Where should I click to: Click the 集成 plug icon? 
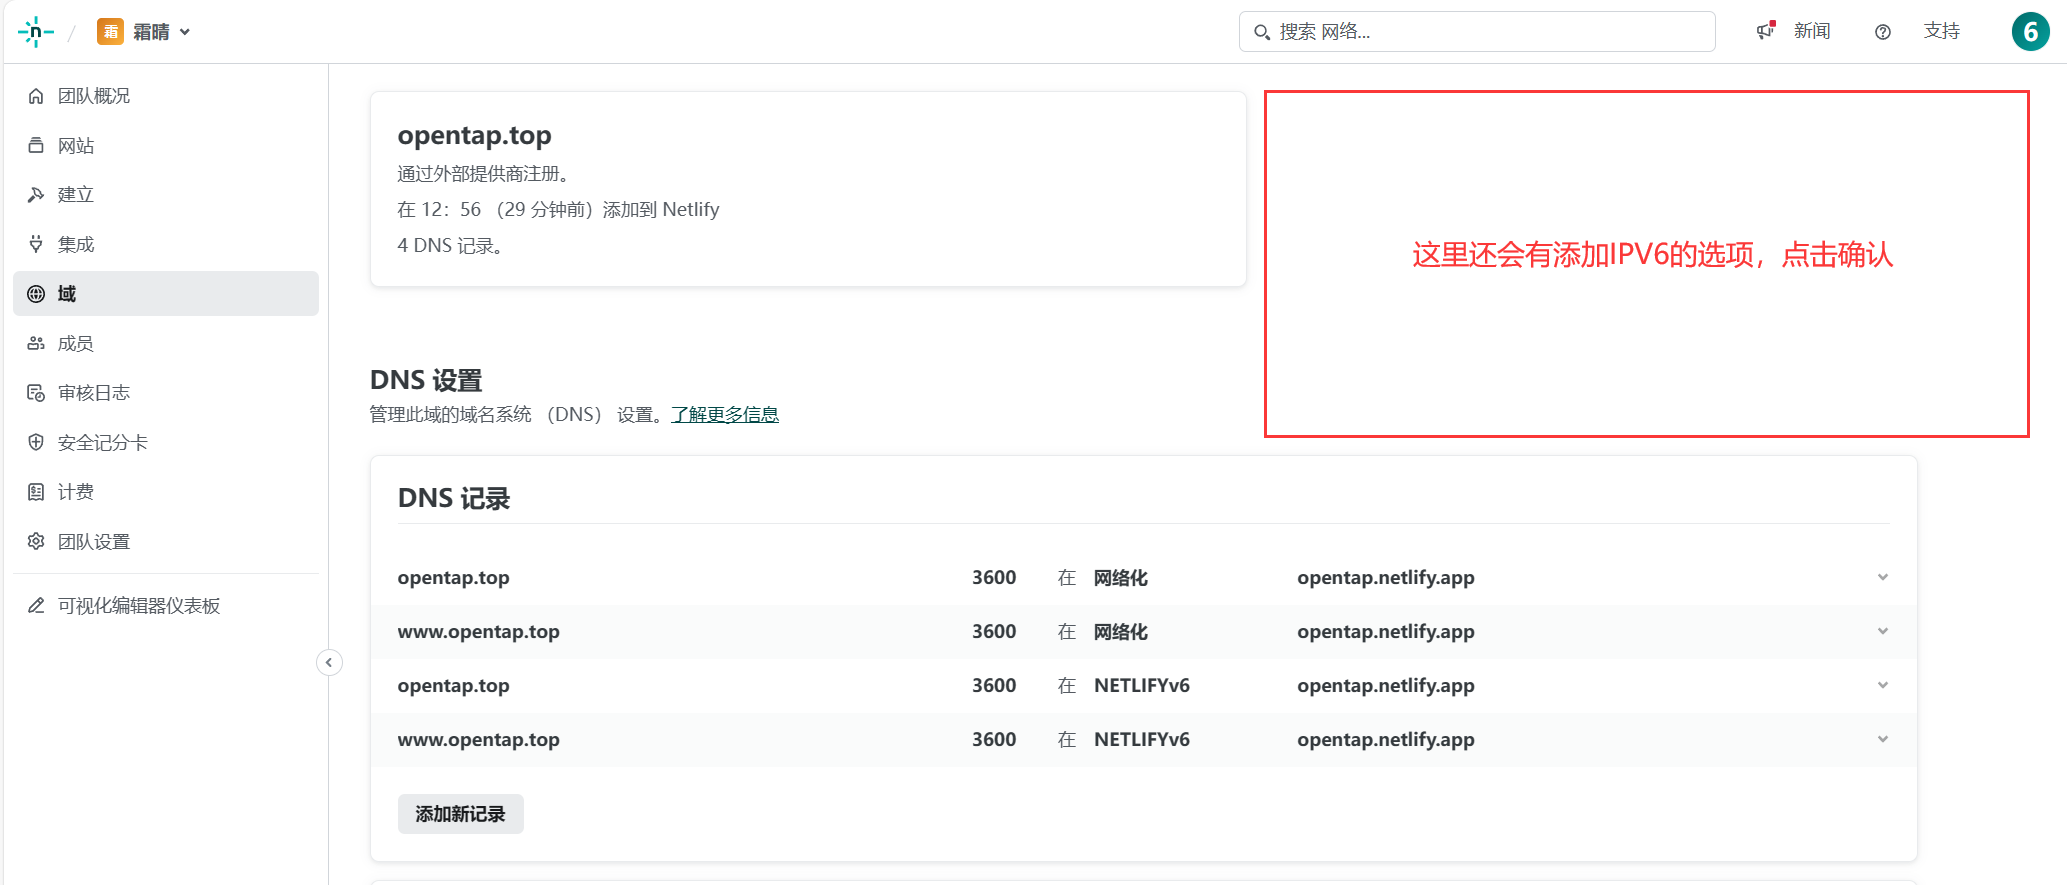(36, 244)
